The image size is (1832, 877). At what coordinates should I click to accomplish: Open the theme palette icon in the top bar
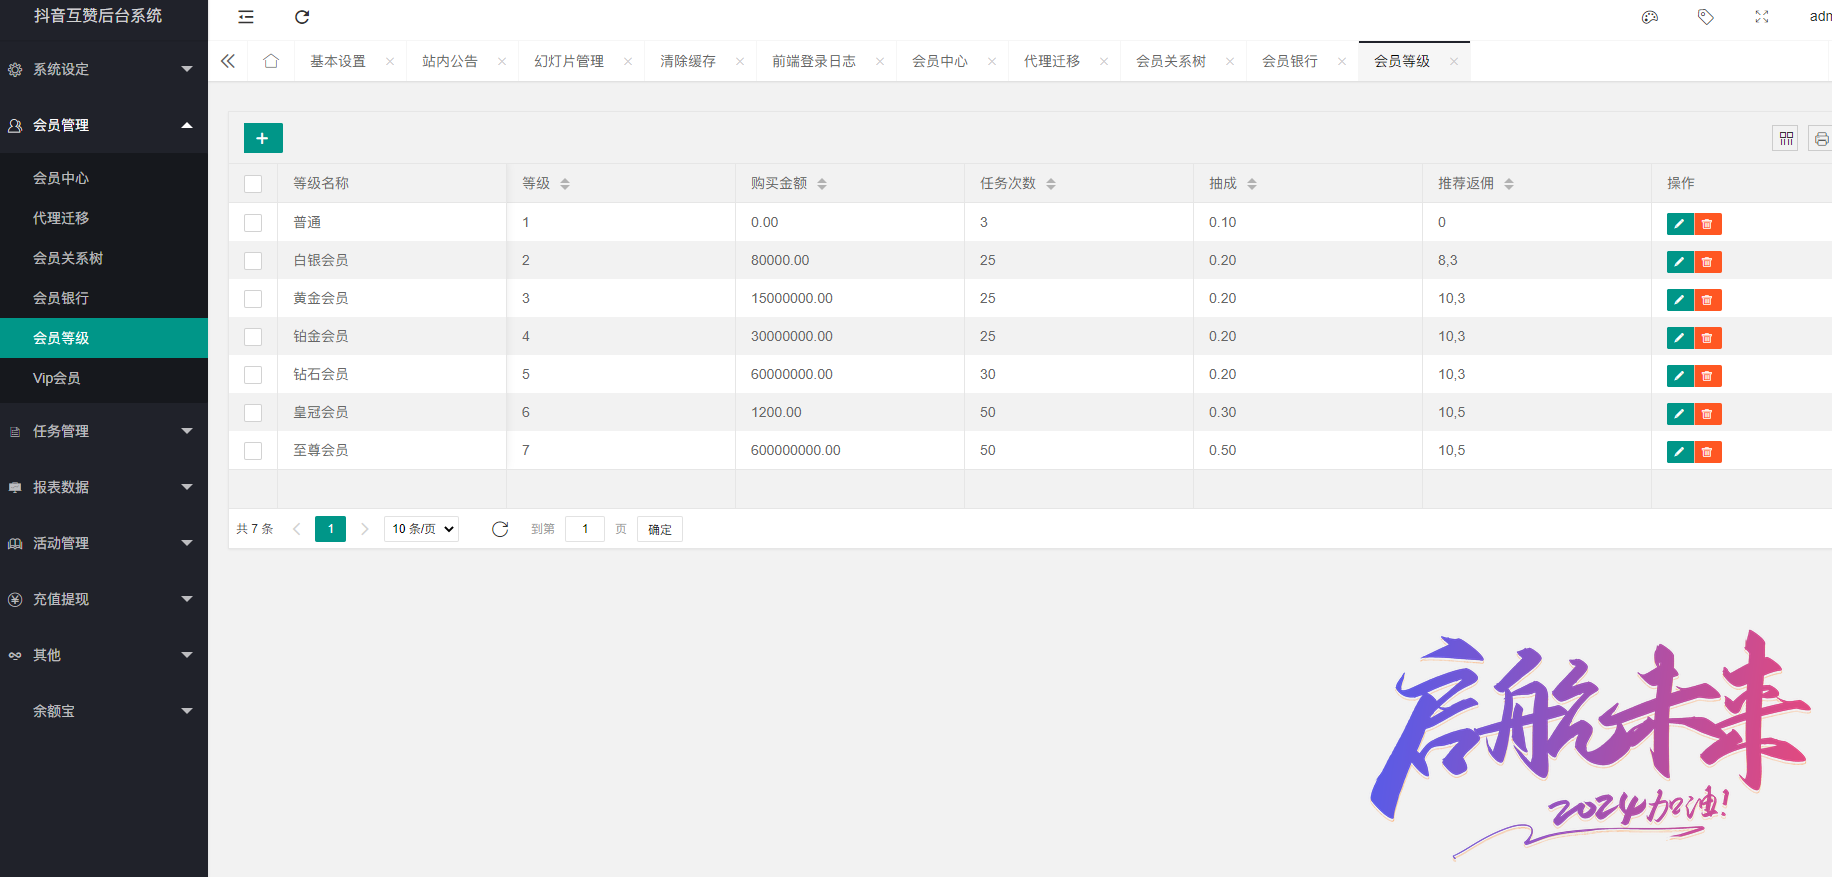1650,17
